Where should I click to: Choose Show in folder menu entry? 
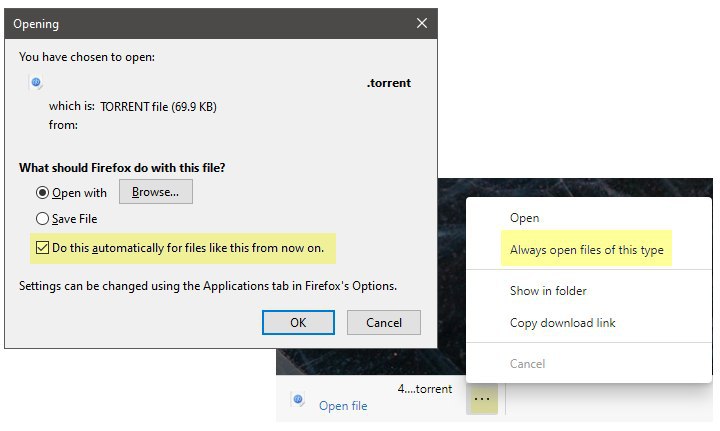tap(548, 291)
